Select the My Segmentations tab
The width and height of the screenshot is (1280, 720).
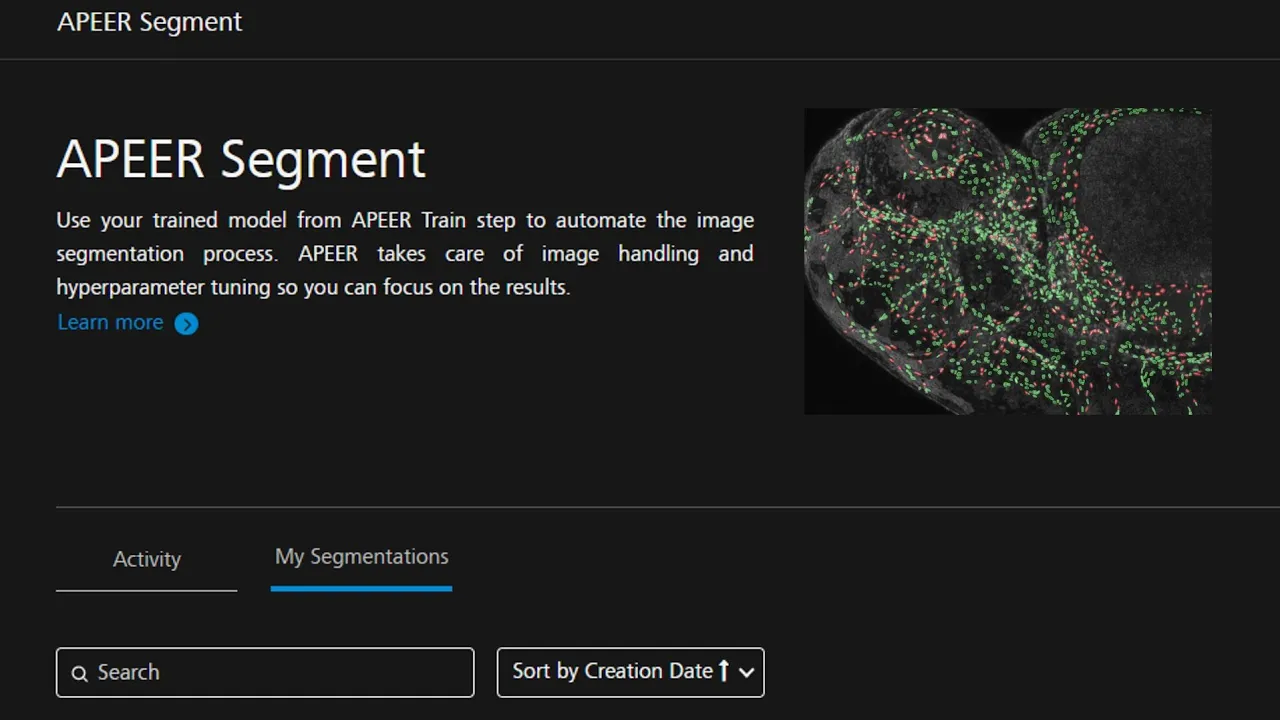[361, 557]
